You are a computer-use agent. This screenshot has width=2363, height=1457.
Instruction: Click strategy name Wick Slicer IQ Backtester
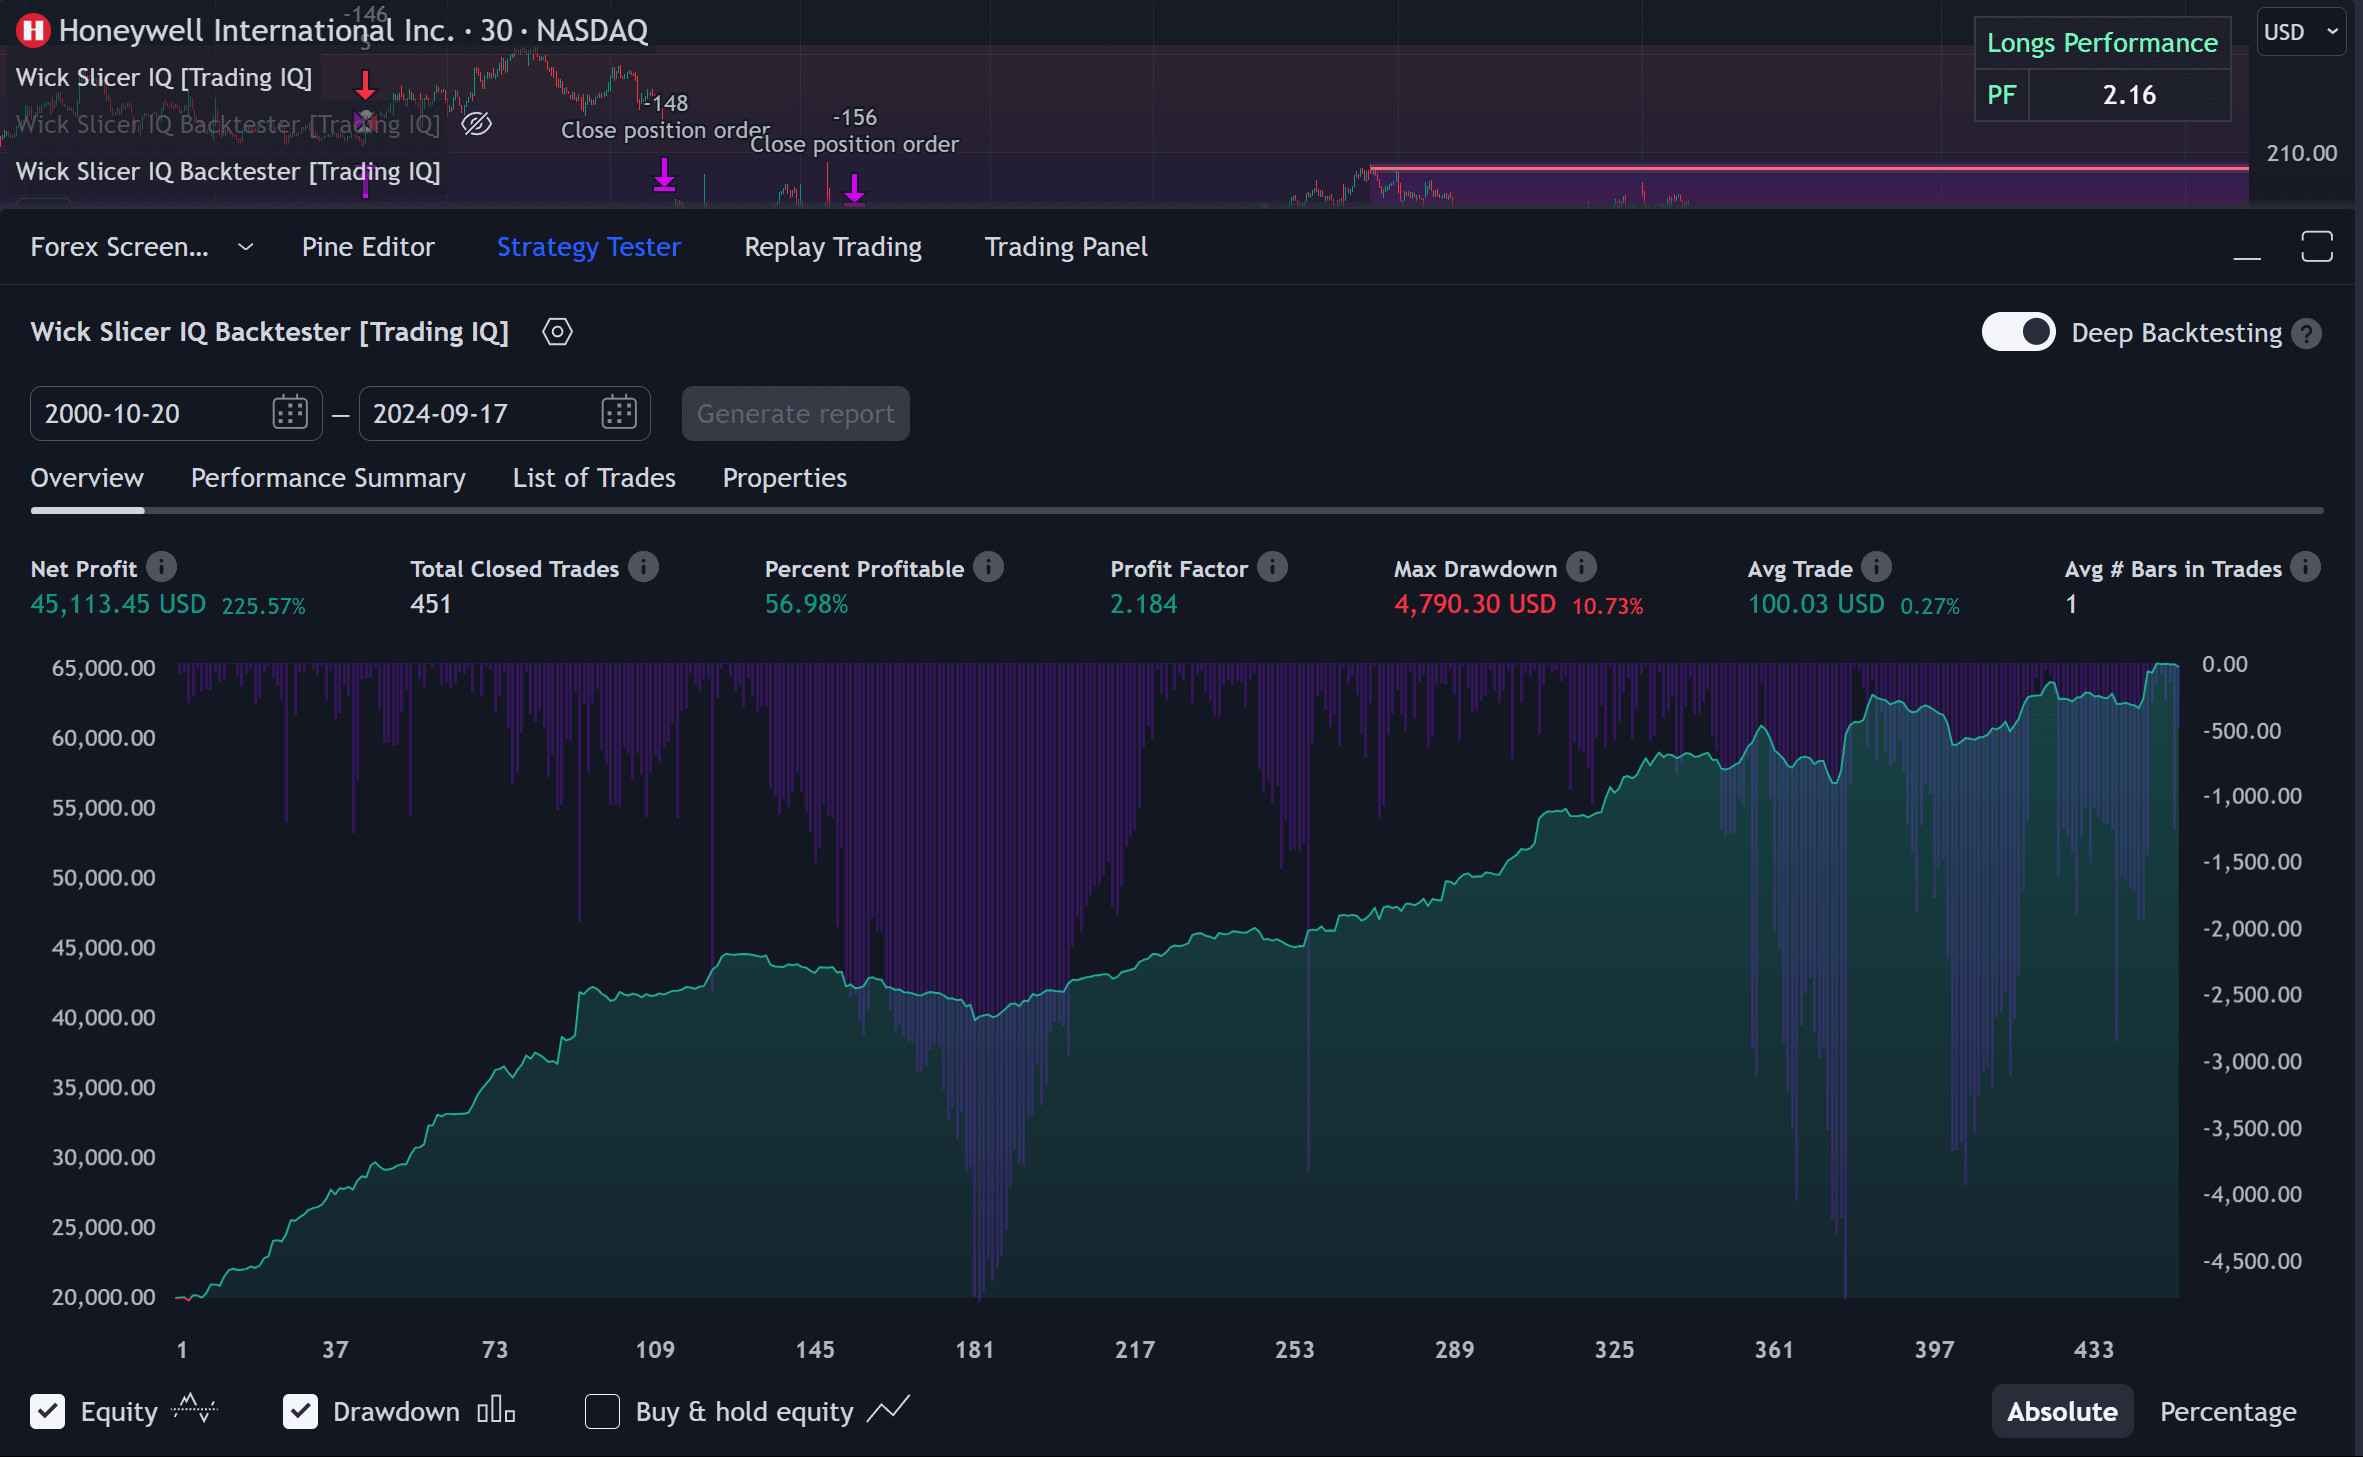tap(270, 332)
